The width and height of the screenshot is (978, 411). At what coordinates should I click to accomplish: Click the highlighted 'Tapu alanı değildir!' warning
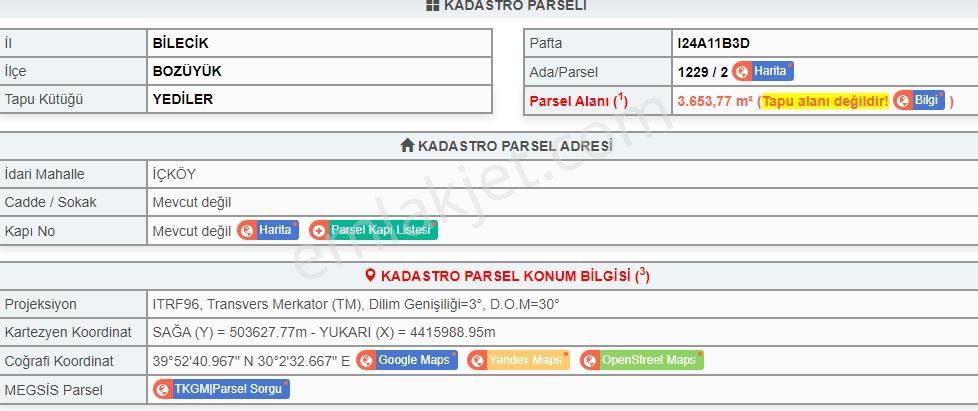[x=825, y=101]
